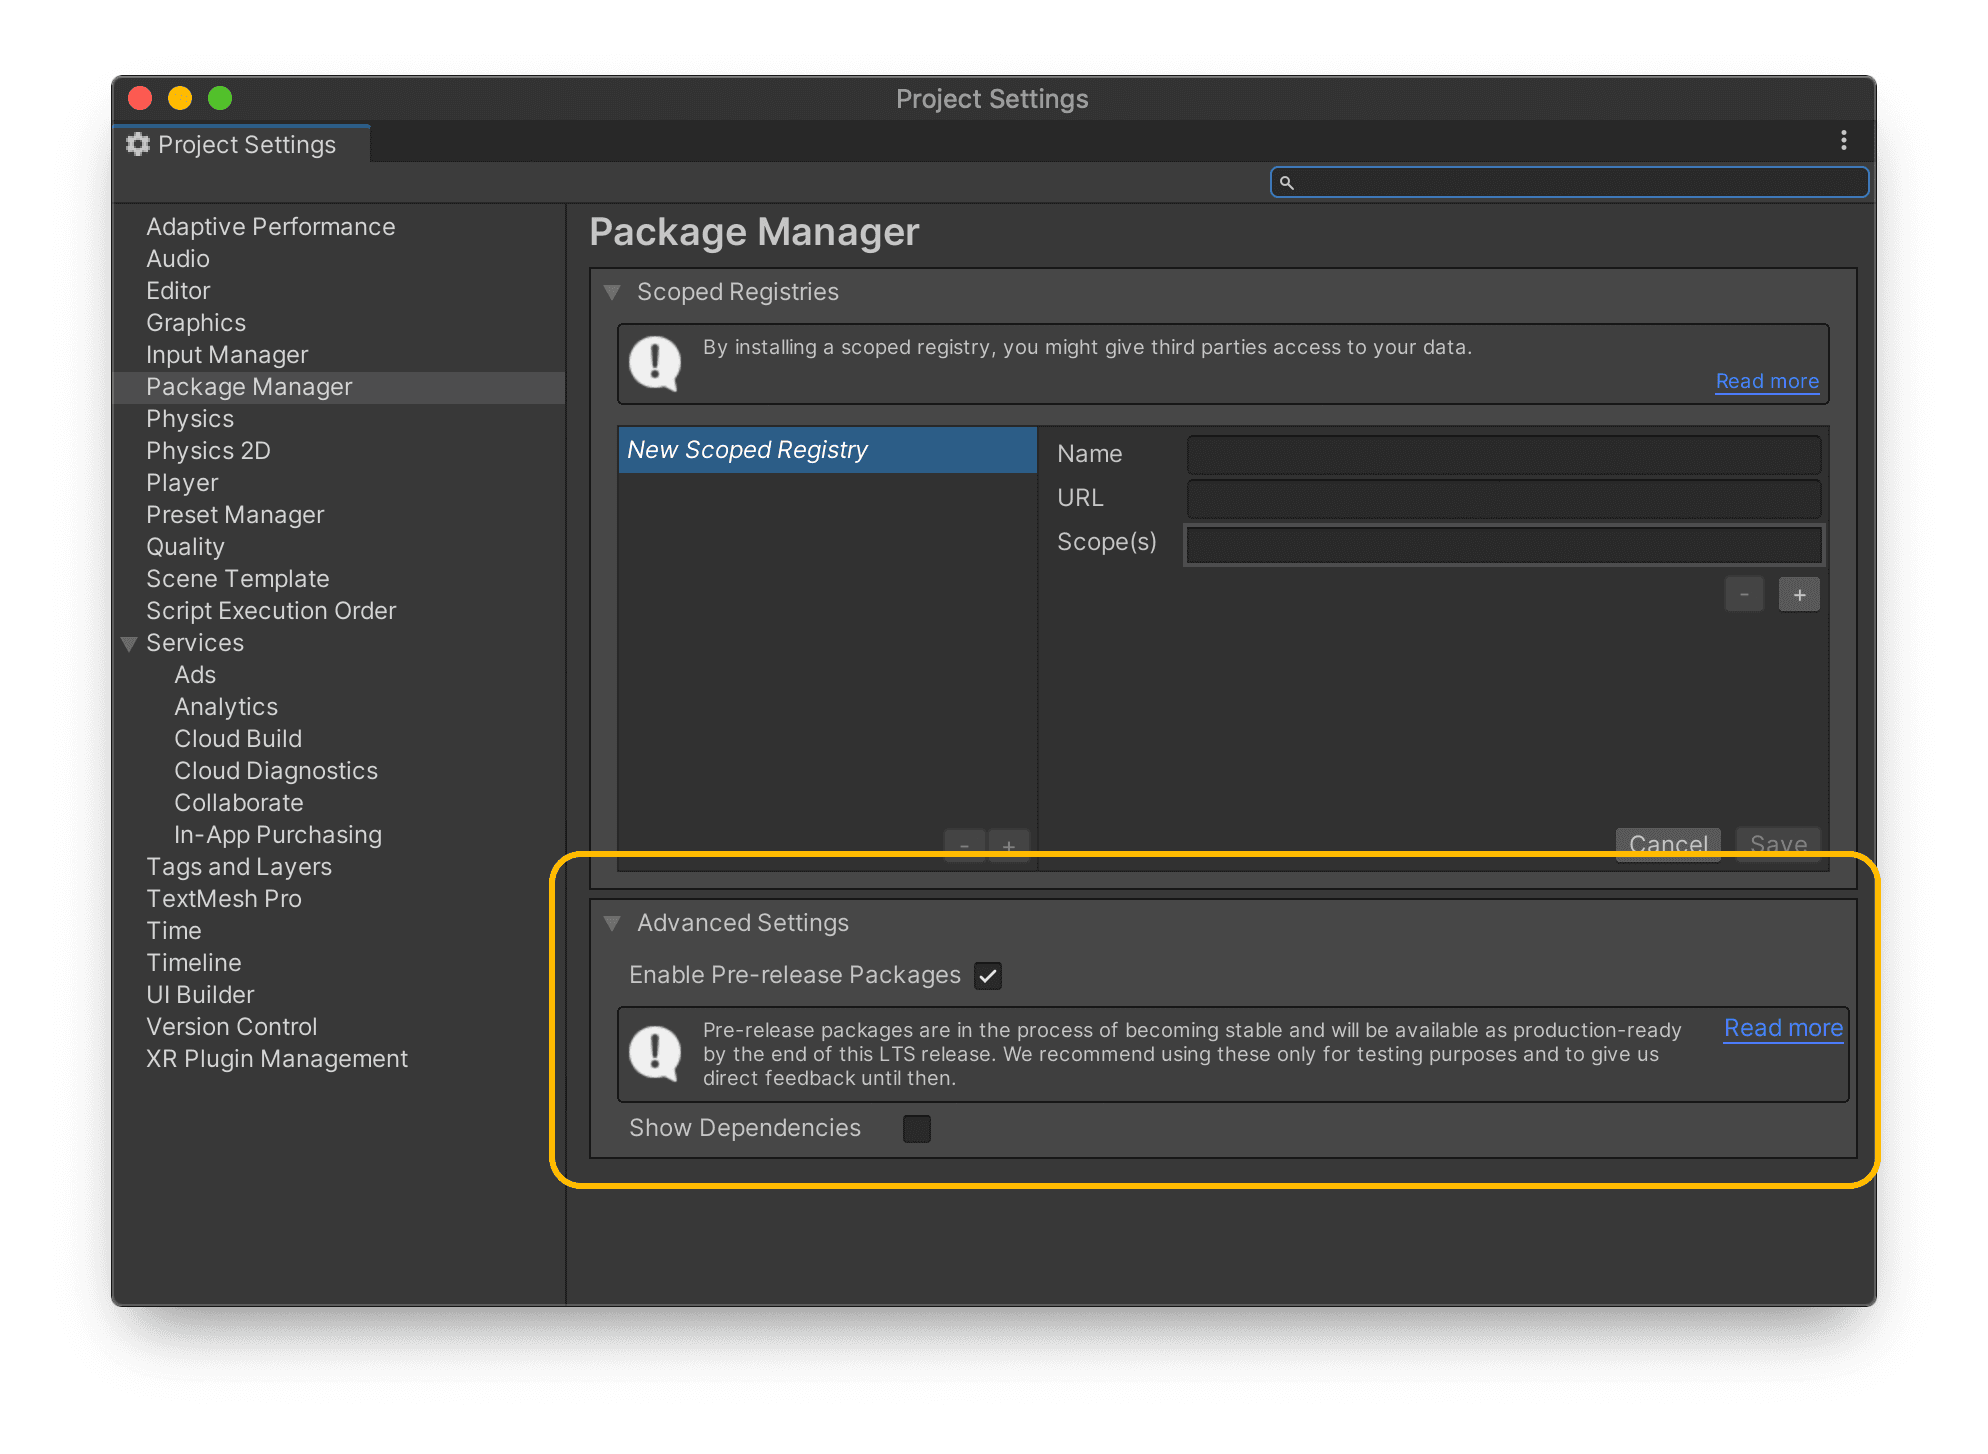Click the plus icon below the registry list
The image size is (1988, 1454).
click(1009, 845)
